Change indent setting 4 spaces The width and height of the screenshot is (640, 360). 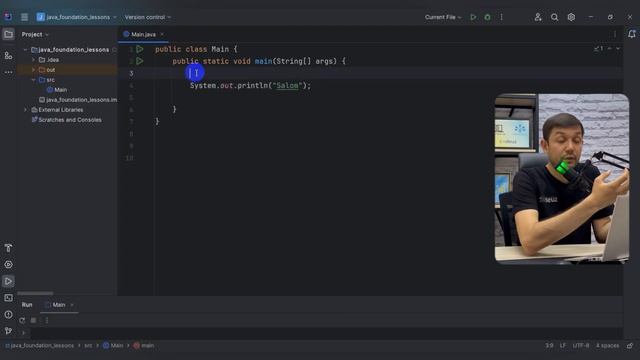607,346
